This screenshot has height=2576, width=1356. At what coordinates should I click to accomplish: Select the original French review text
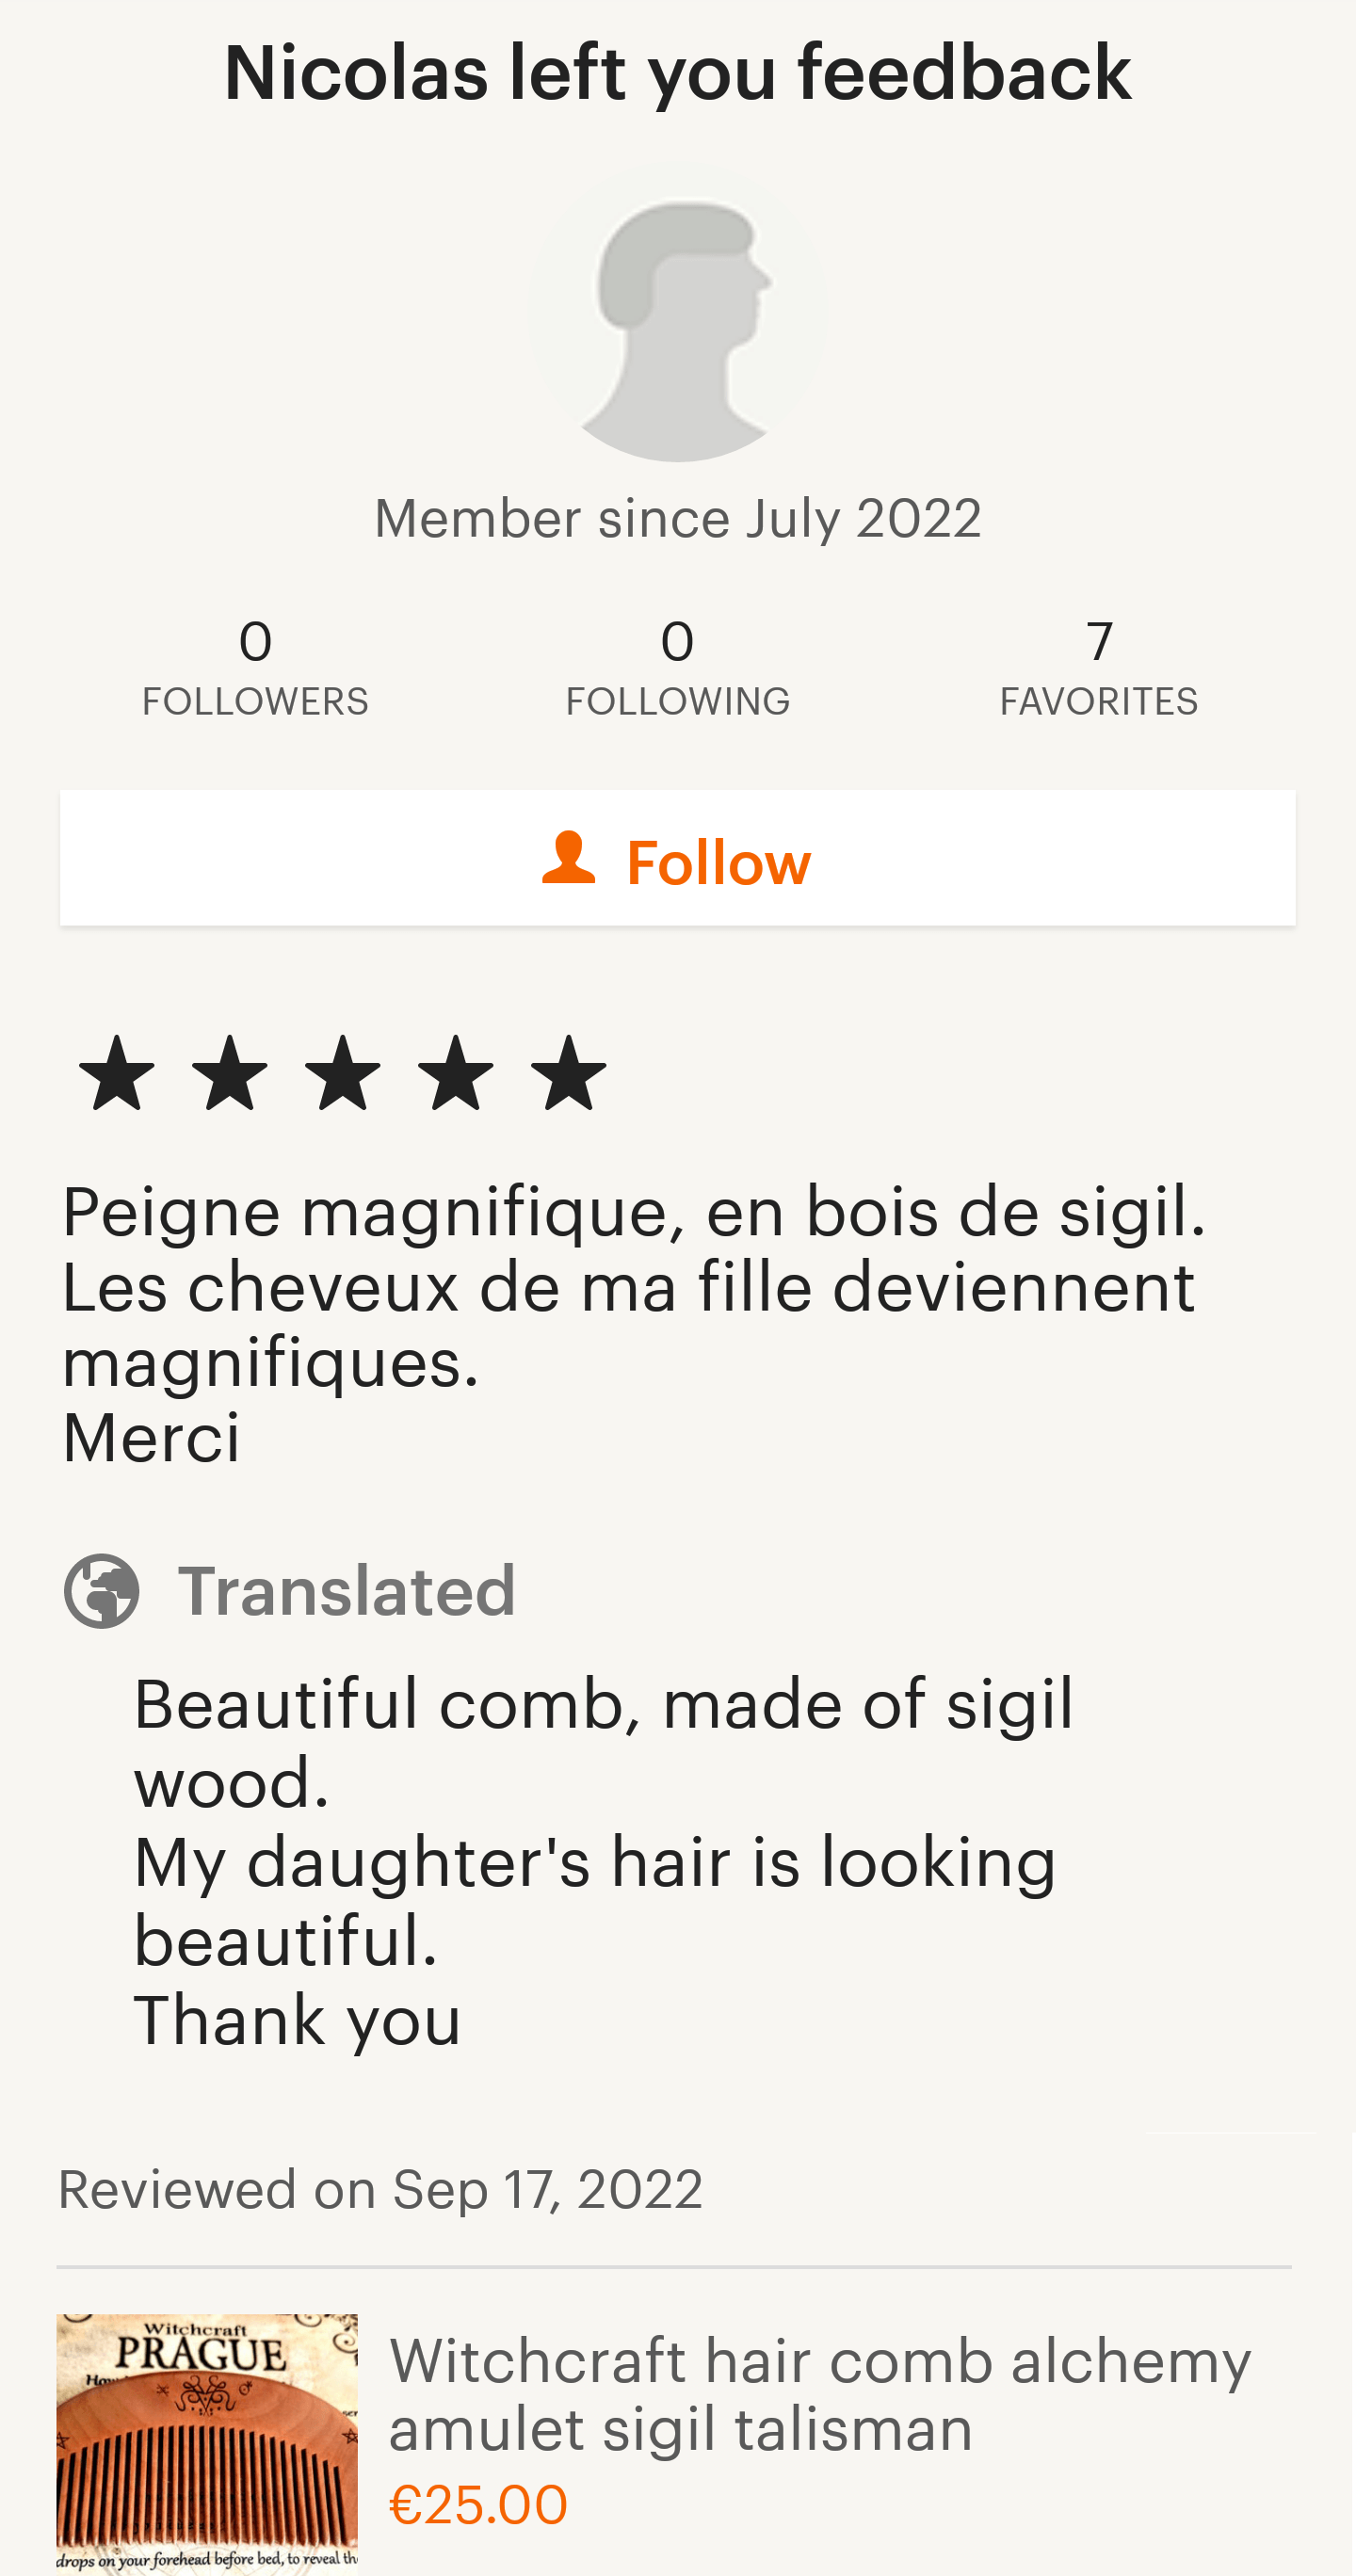632,1322
